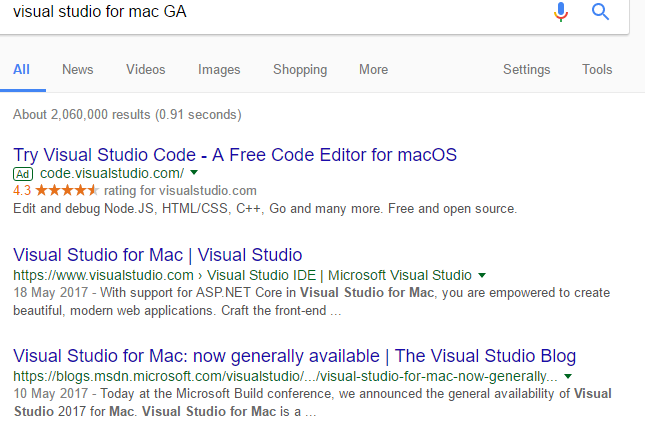The width and height of the screenshot is (645, 440).
Task: Click the Ad label badge
Action: tap(23, 174)
